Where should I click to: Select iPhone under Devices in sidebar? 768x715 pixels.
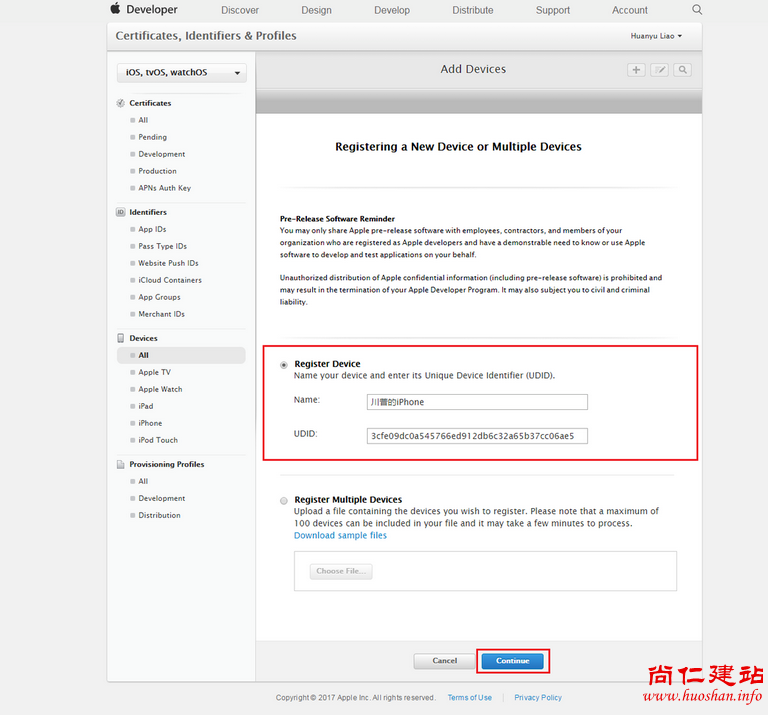[150, 423]
